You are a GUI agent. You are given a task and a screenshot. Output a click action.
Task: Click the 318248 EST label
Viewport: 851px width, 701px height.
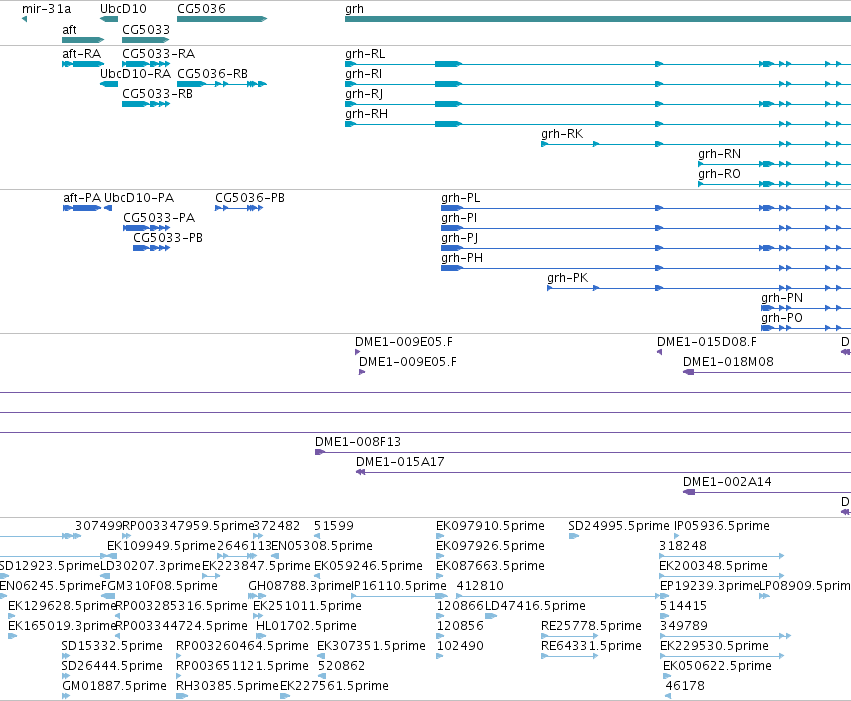(x=683, y=546)
